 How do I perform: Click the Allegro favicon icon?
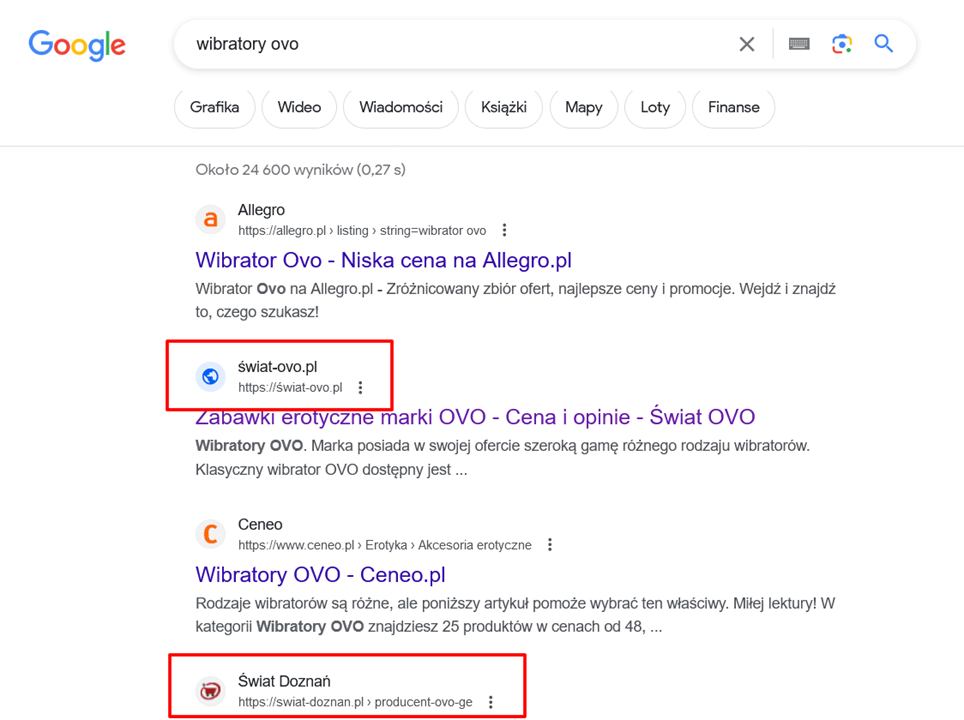(x=210, y=219)
